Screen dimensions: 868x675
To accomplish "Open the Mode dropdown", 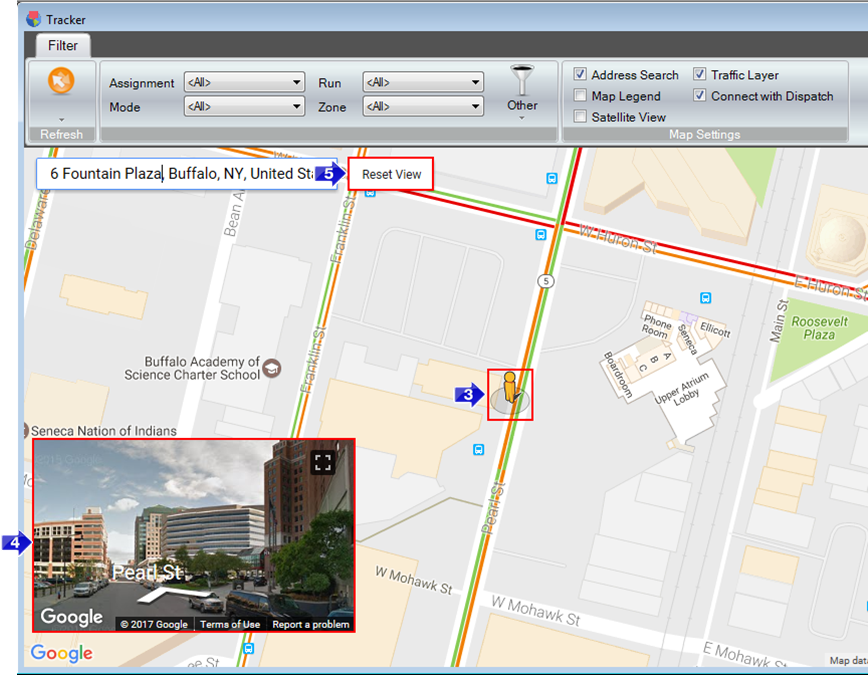I will click(244, 106).
